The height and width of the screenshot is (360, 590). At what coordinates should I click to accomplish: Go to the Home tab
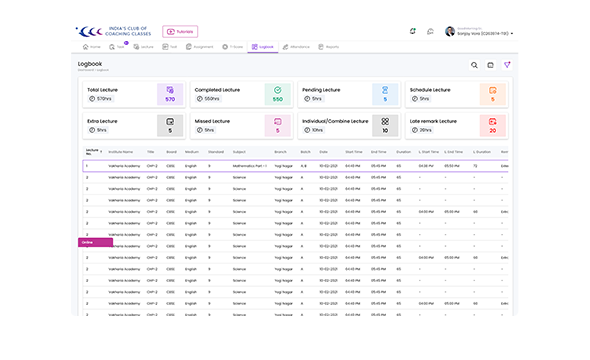pyautogui.click(x=91, y=47)
